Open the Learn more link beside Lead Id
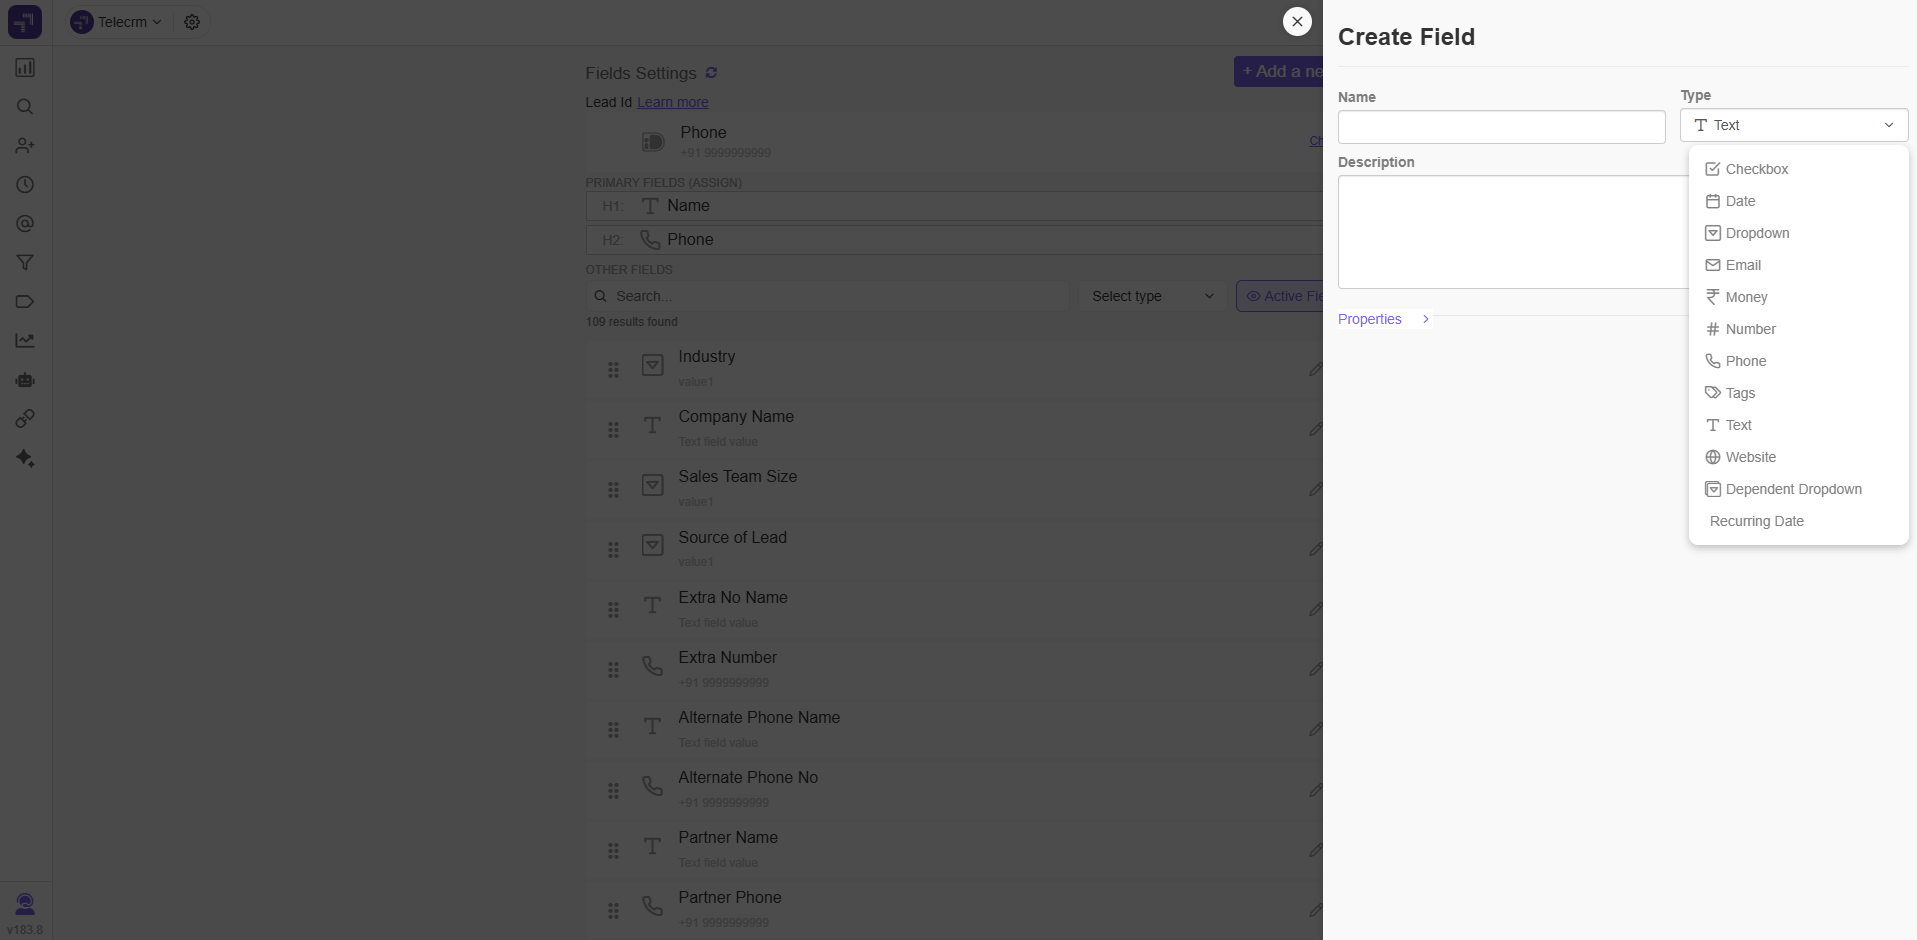 click(672, 101)
